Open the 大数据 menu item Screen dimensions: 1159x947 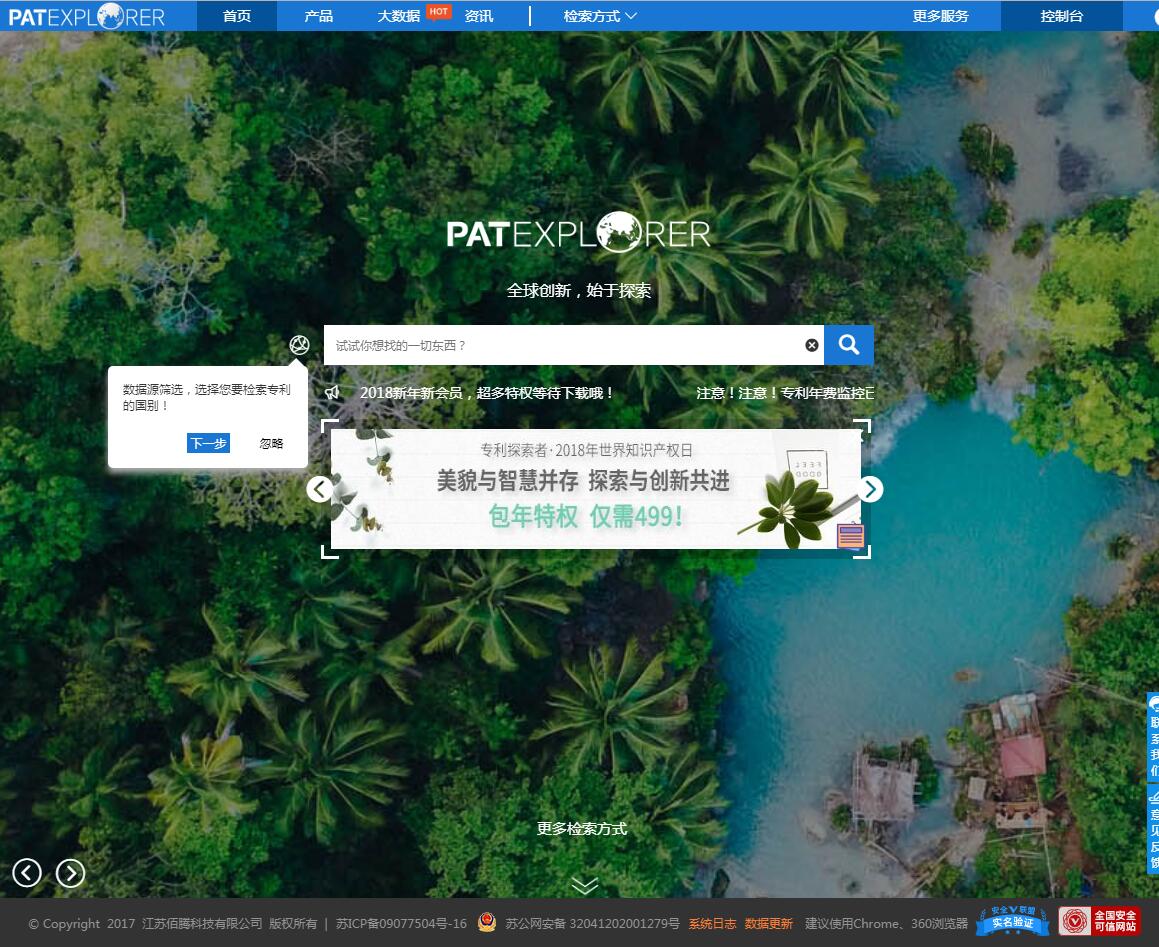398,16
